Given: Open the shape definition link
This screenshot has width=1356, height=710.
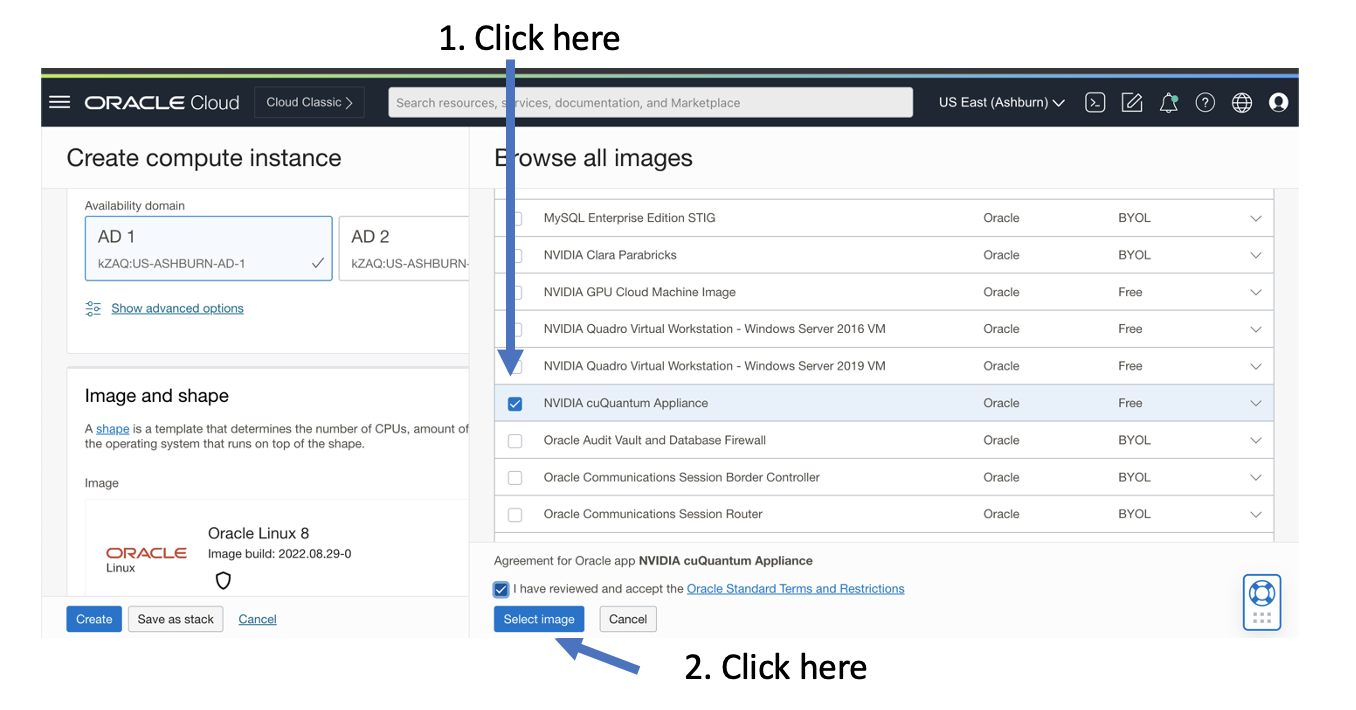Looking at the screenshot, I should pyautogui.click(x=113, y=429).
